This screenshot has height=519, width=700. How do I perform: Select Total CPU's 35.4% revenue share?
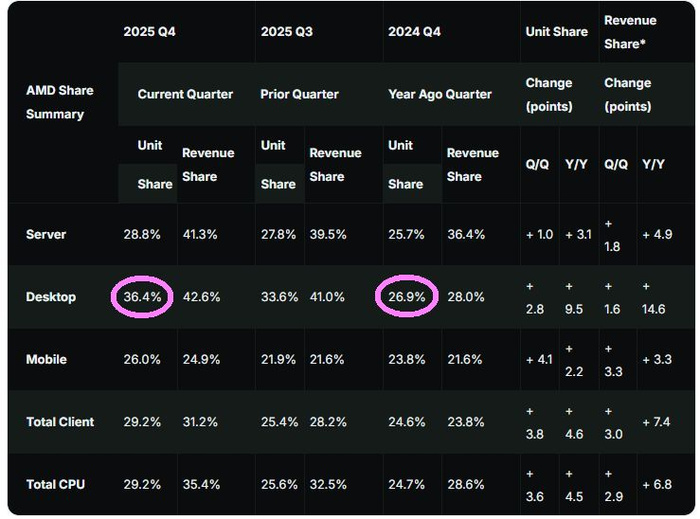(x=201, y=485)
